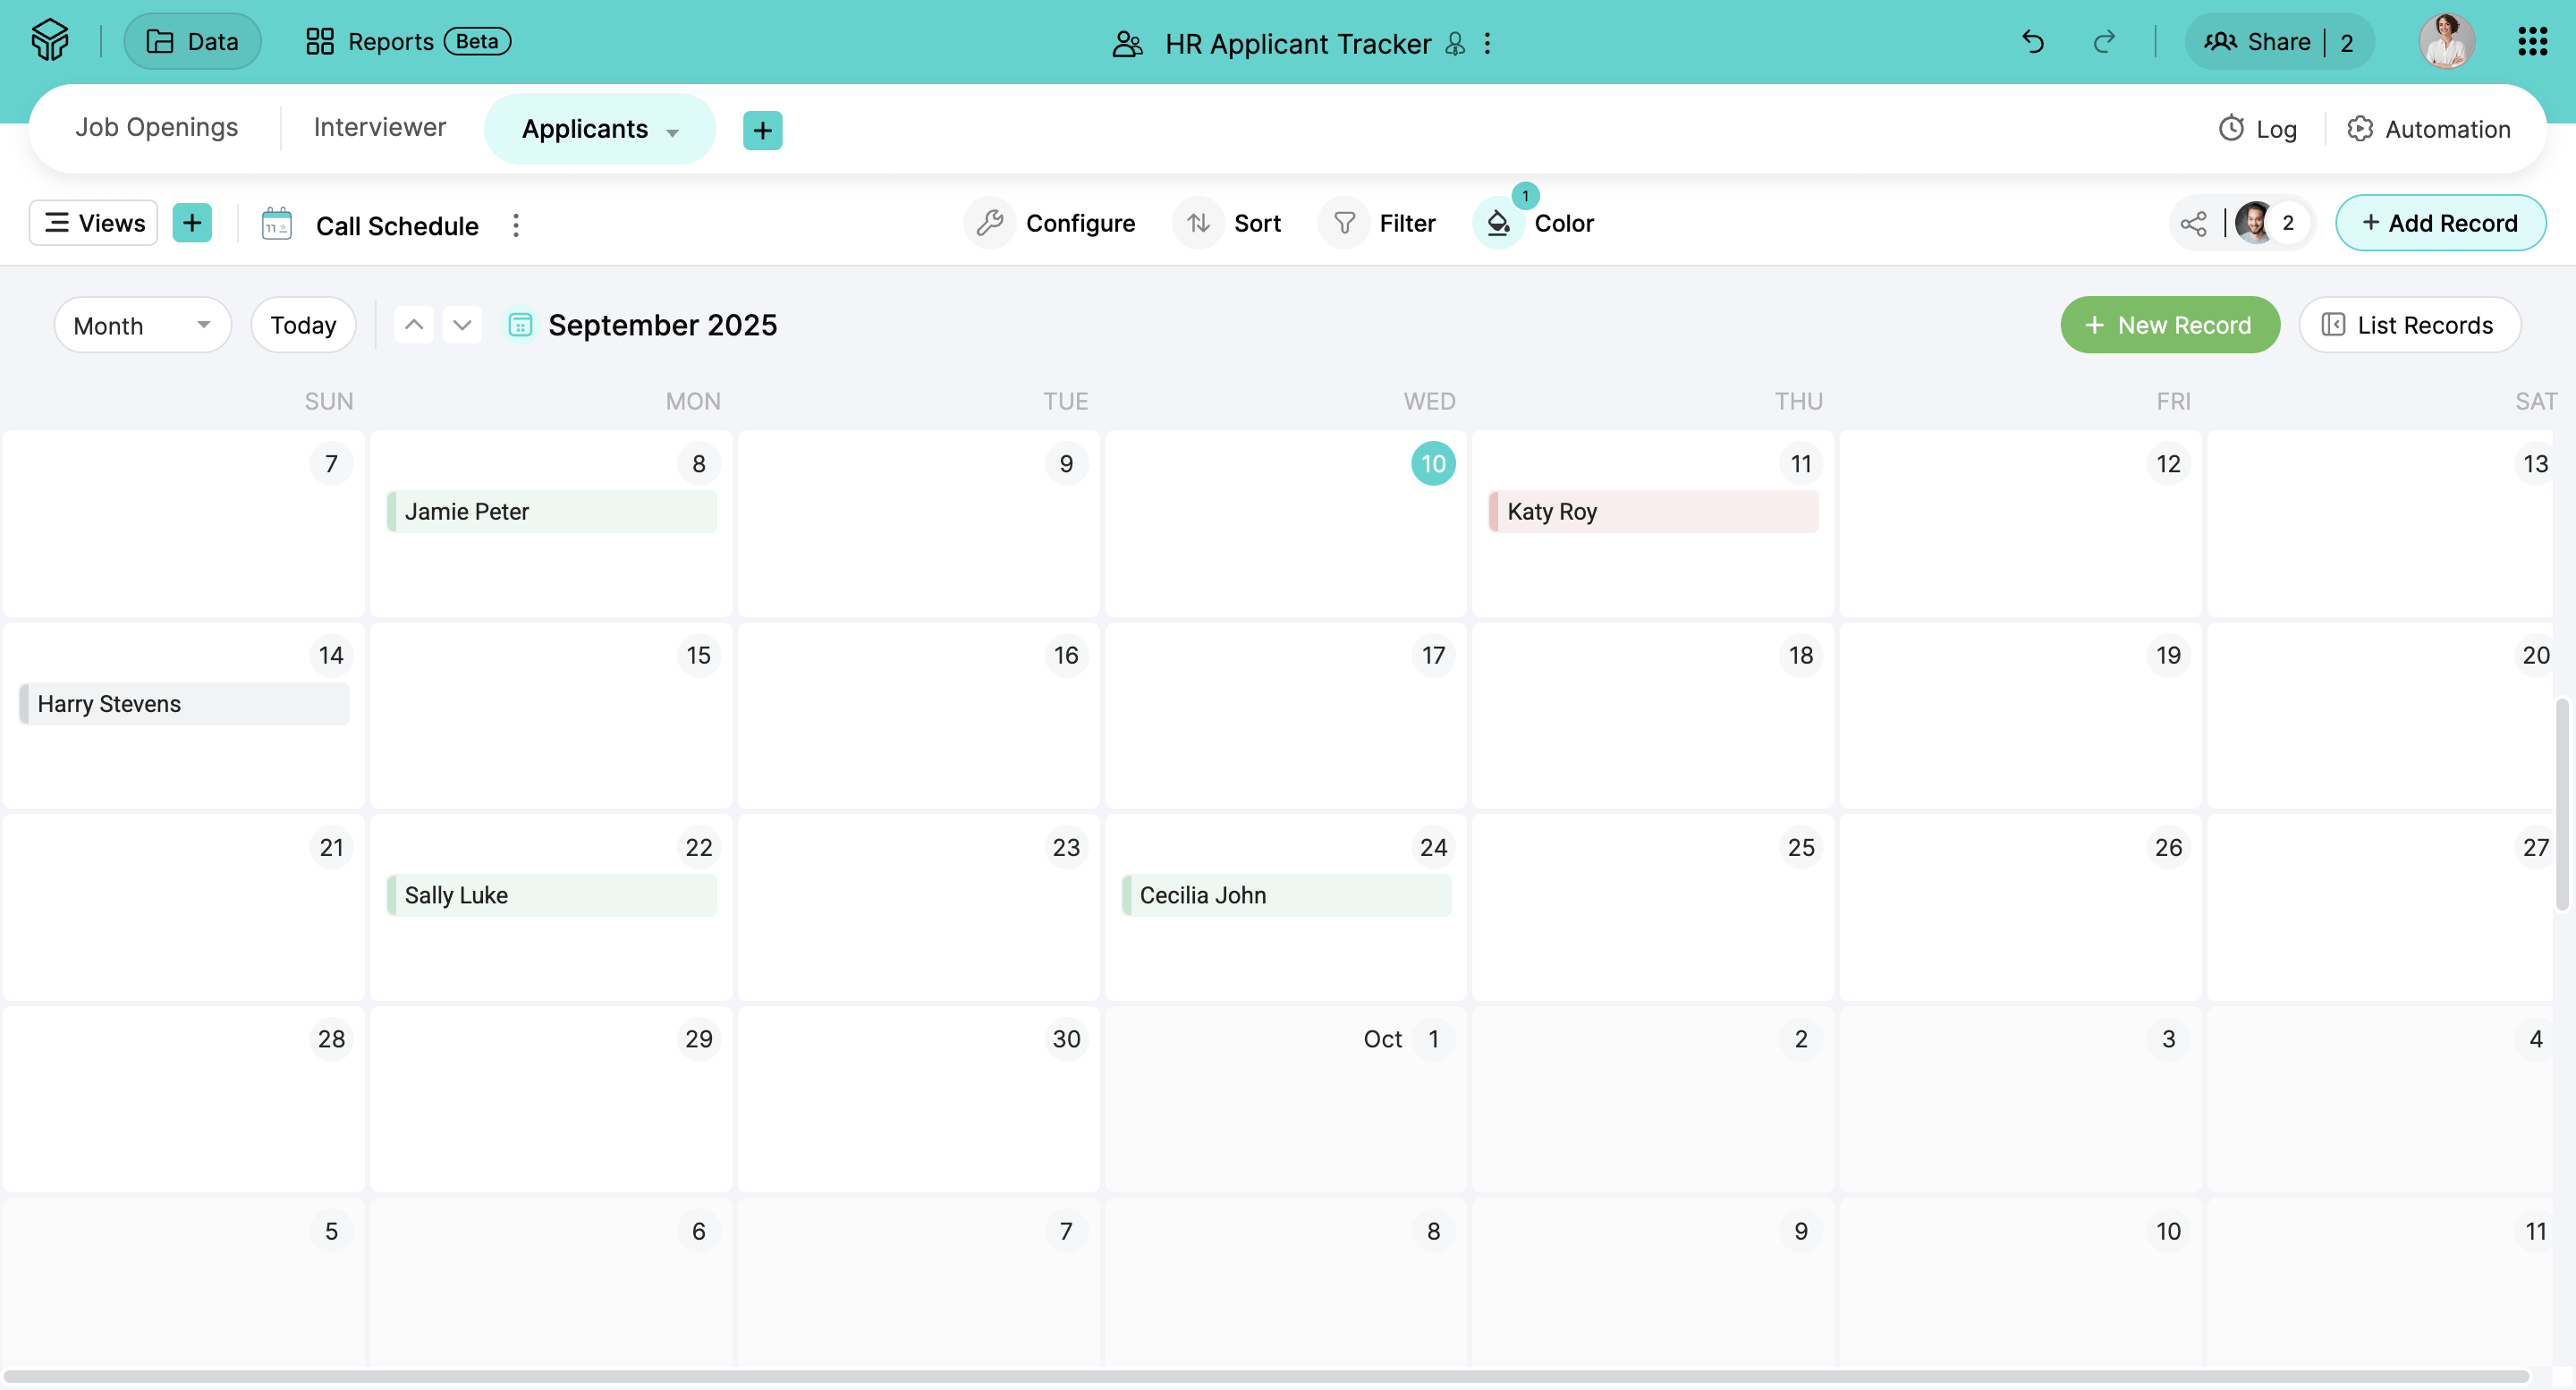Screen dimensions: 2576x1390
Task: Open Call Schedule view options menu
Action: point(516,226)
